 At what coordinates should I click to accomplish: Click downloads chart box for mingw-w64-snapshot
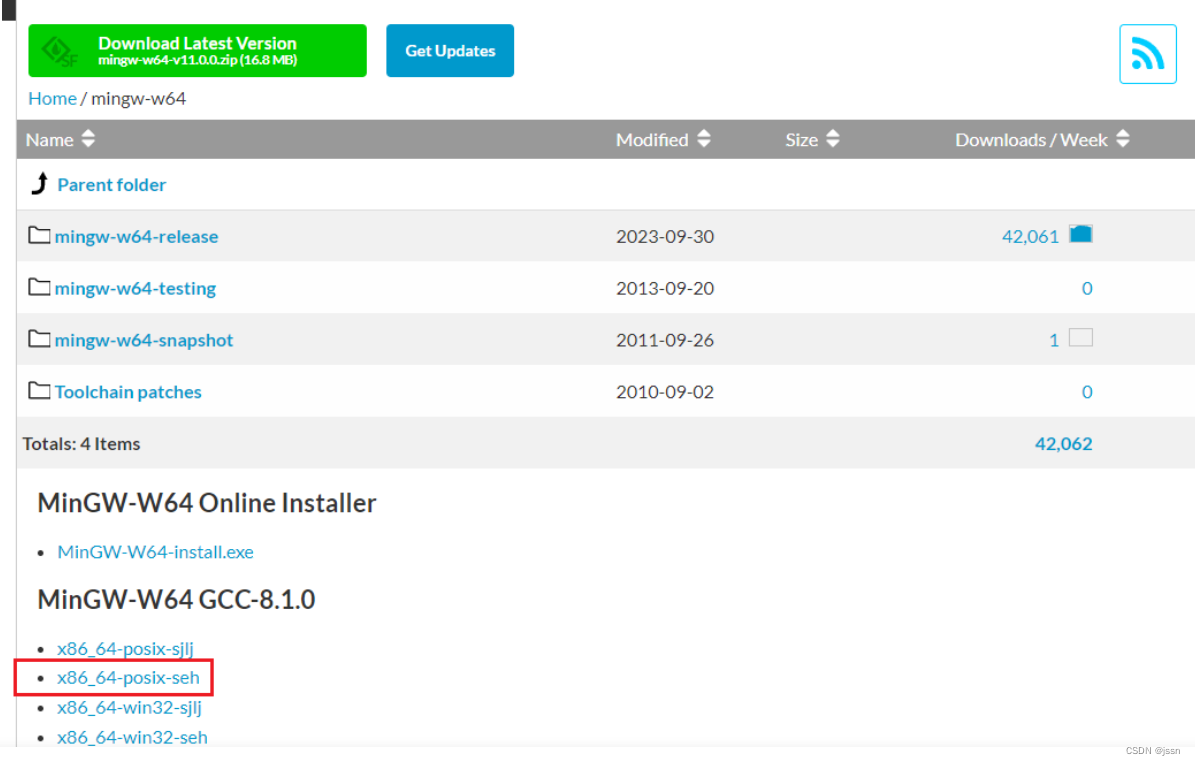point(1081,338)
